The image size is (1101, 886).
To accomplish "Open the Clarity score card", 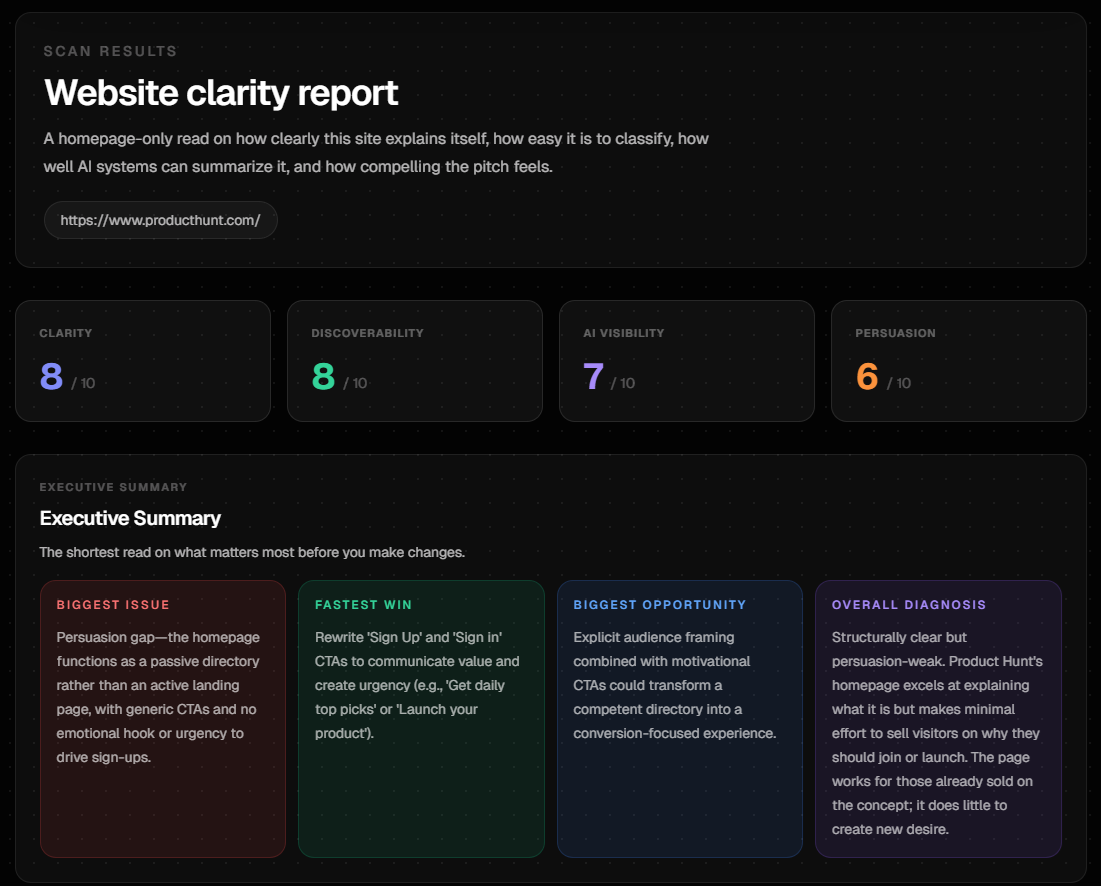I will (x=143, y=361).
